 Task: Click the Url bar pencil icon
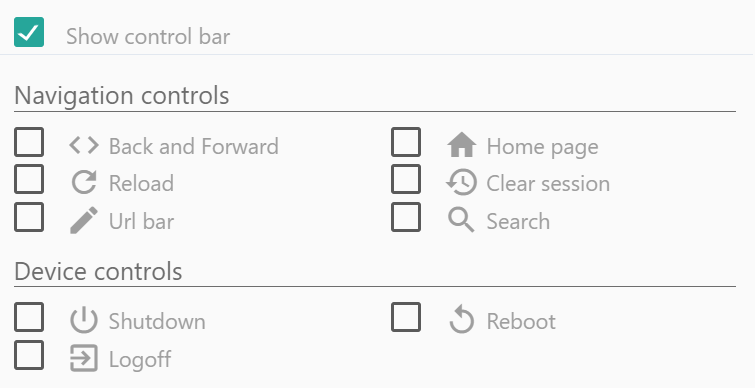pyautogui.click(x=84, y=220)
